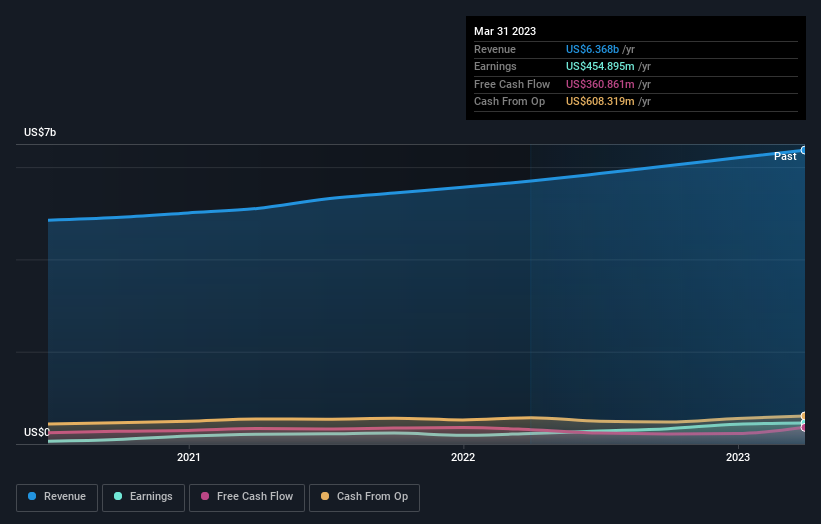821x524 pixels.
Task: Click the Revenue label in the tooltip
Action: 495,49
